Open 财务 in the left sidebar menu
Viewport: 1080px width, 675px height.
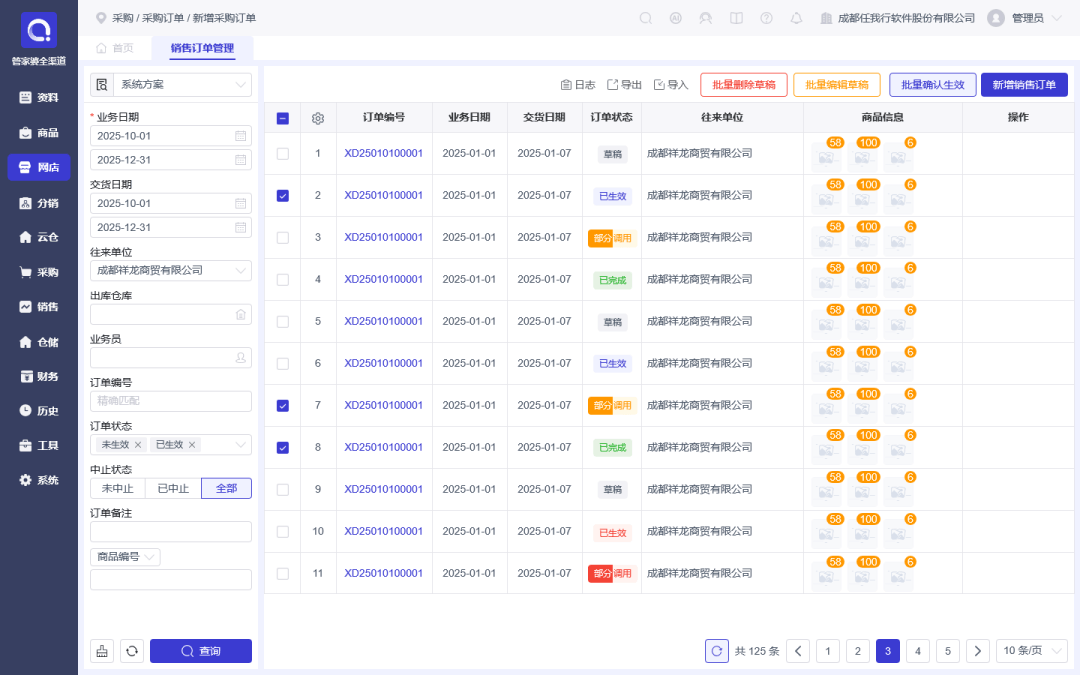[x=39, y=376]
